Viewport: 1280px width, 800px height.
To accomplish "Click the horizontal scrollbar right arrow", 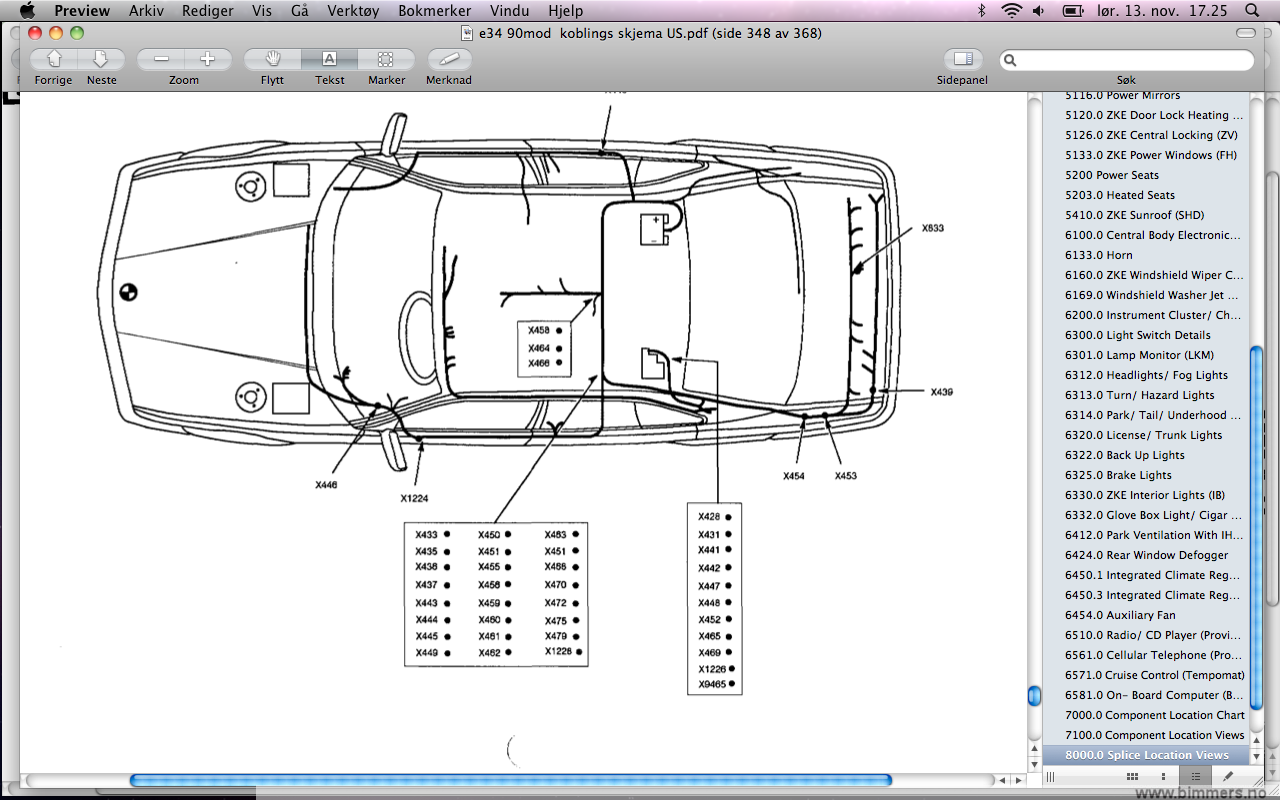I will pos(1017,780).
